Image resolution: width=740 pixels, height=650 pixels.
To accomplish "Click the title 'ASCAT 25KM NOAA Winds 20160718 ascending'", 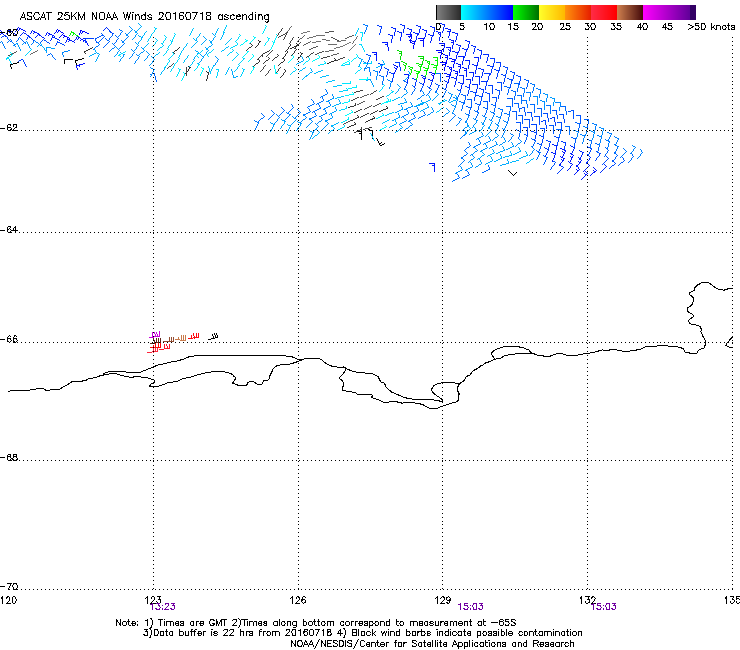I will point(144,17).
